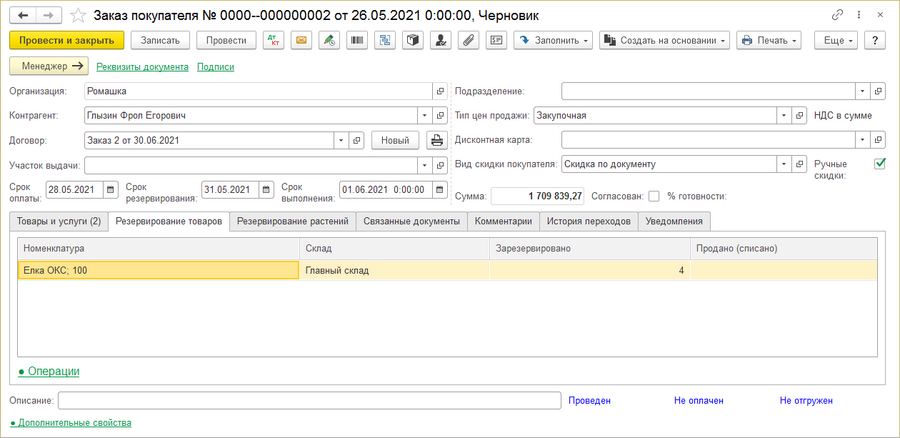This screenshot has width=900, height=438.
Task: Click the blue linked-documents structure icon
Action: click(x=385, y=41)
